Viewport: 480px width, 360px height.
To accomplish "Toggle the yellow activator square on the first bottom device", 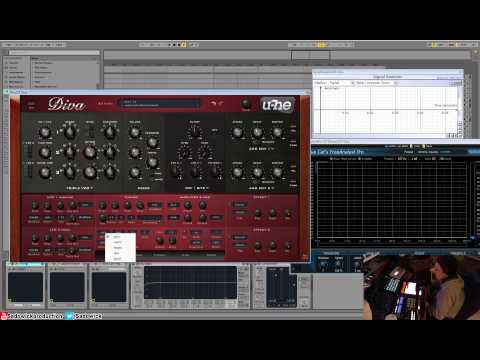I will [9, 301].
